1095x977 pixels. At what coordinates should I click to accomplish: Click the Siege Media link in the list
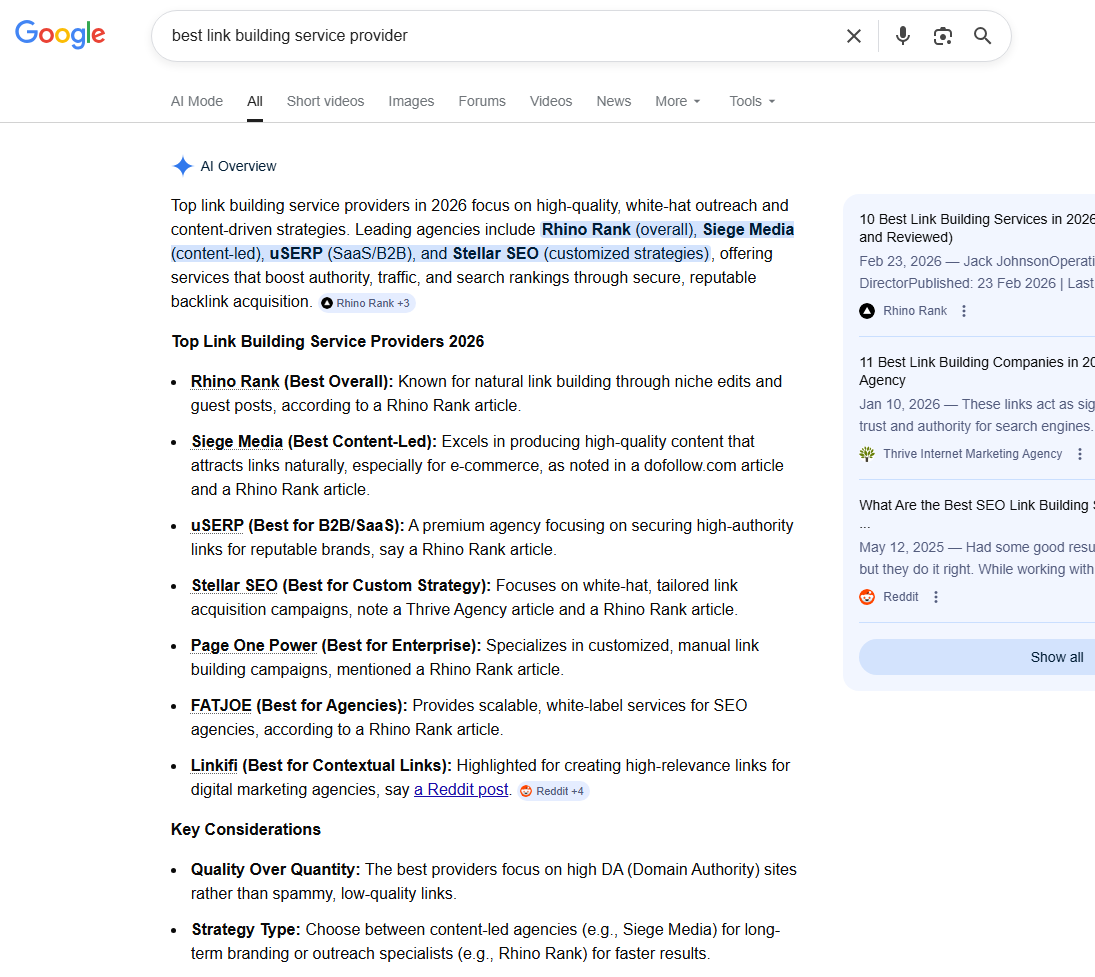pyautogui.click(x=237, y=442)
